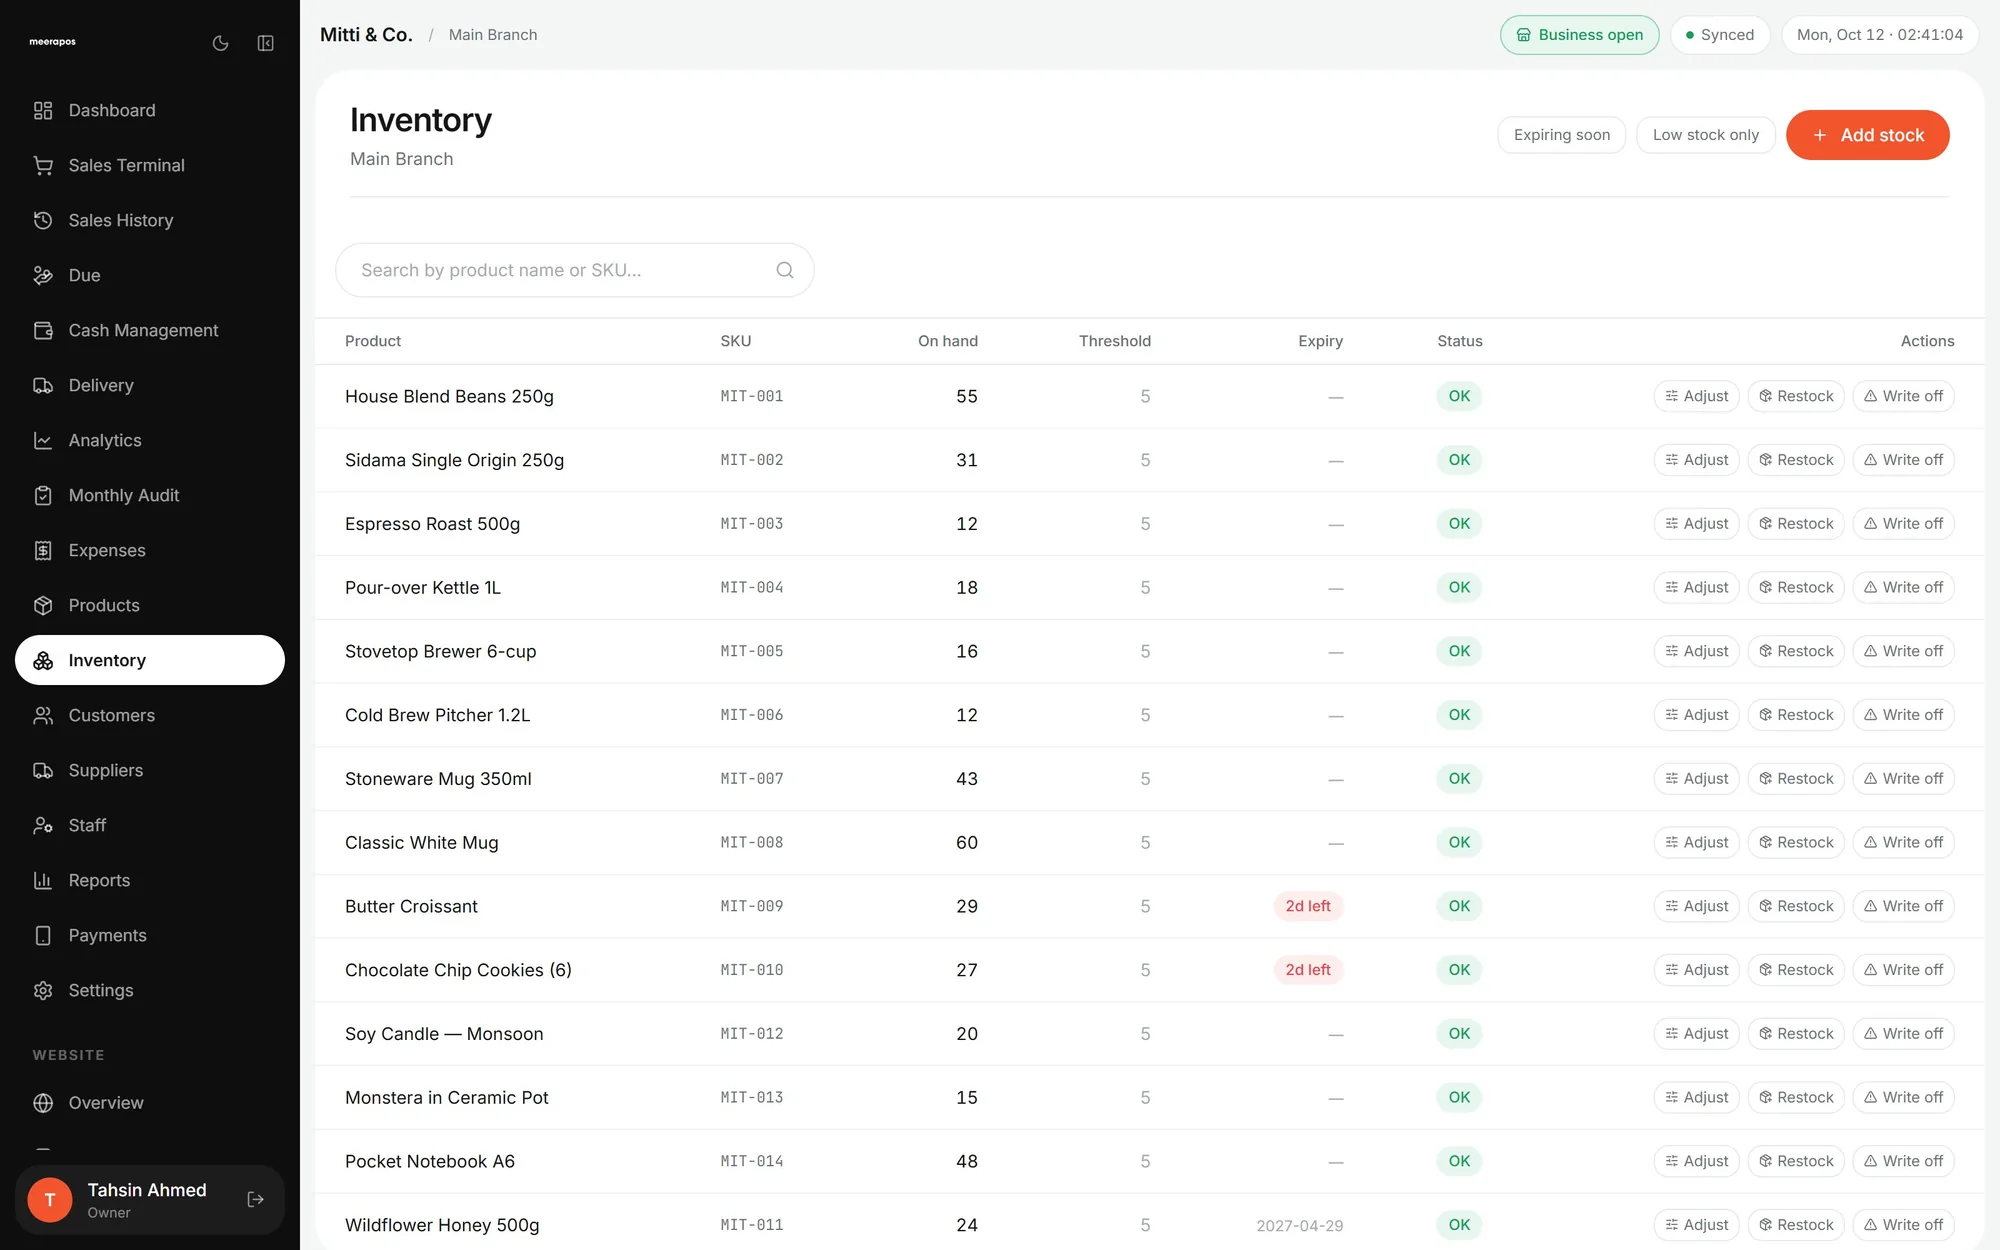Restock Chocolate Chip Cookies (6)
This screenshot has height=1250, width=2000.
[1796, 970]
